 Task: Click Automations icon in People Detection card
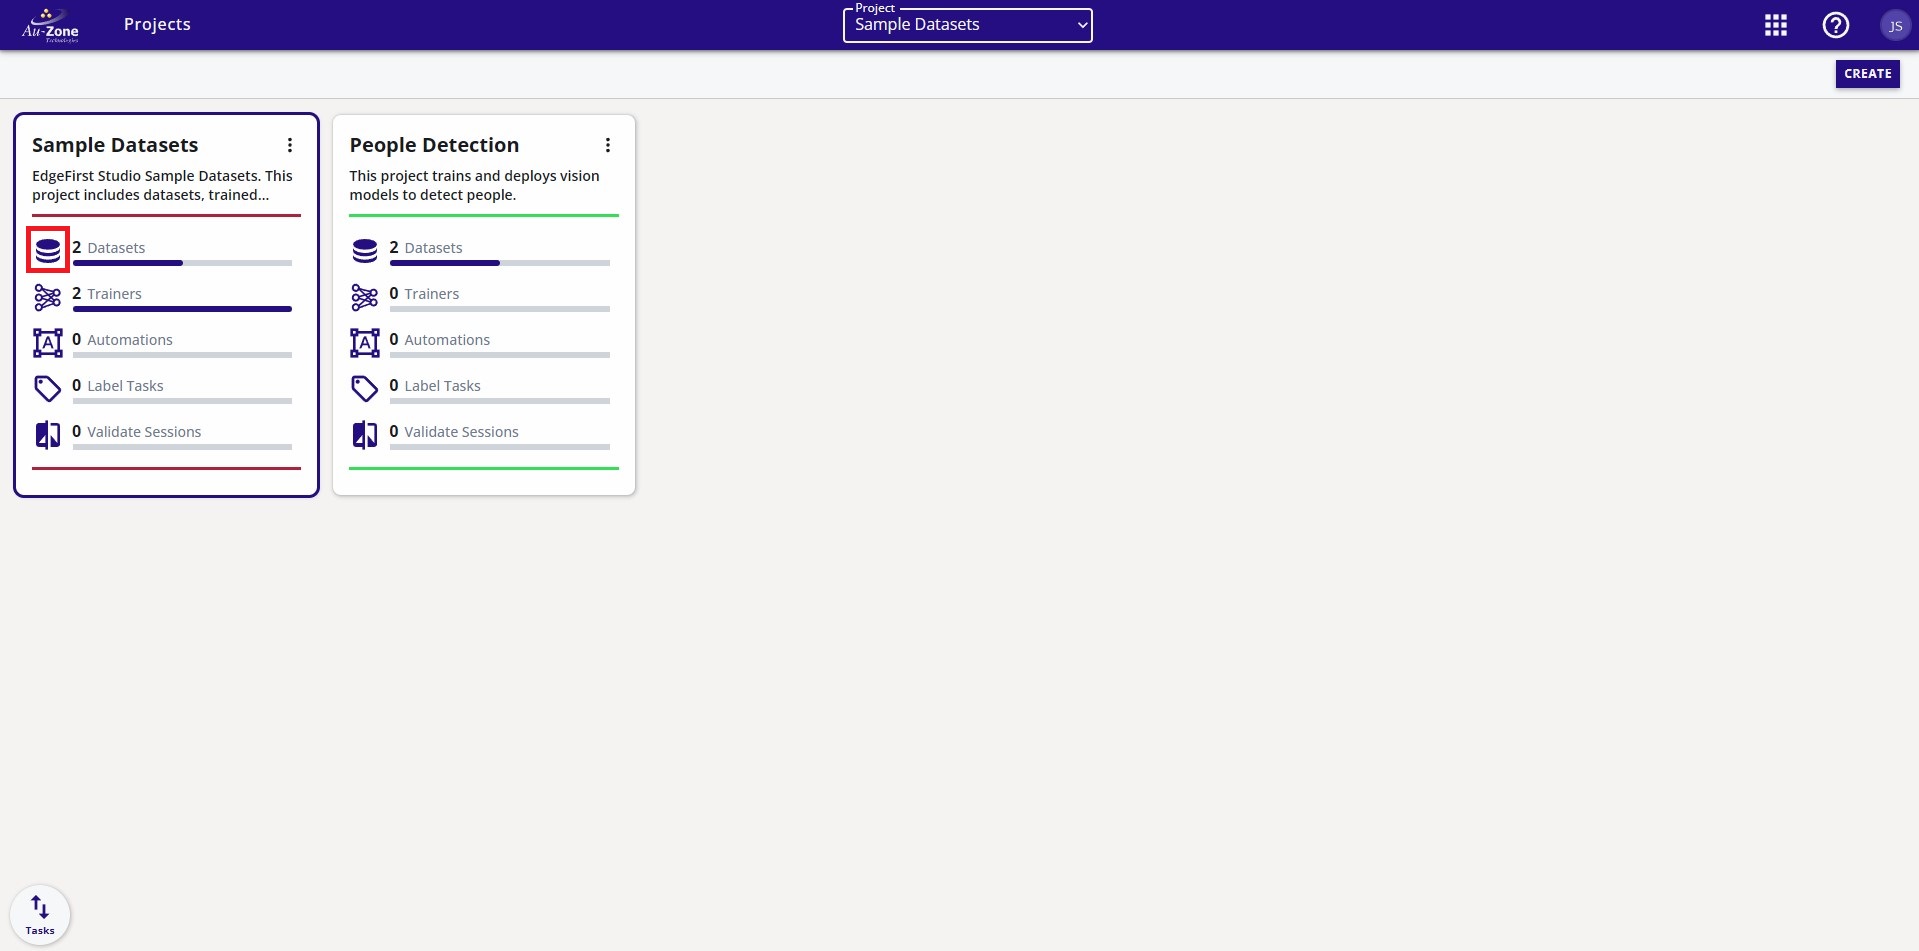click(365, 343)
